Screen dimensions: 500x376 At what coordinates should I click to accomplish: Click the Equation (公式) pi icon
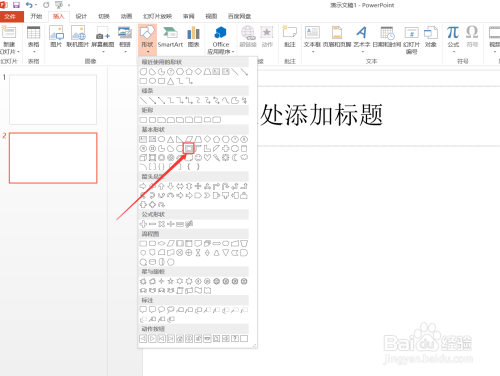click(x=453, y=32)
